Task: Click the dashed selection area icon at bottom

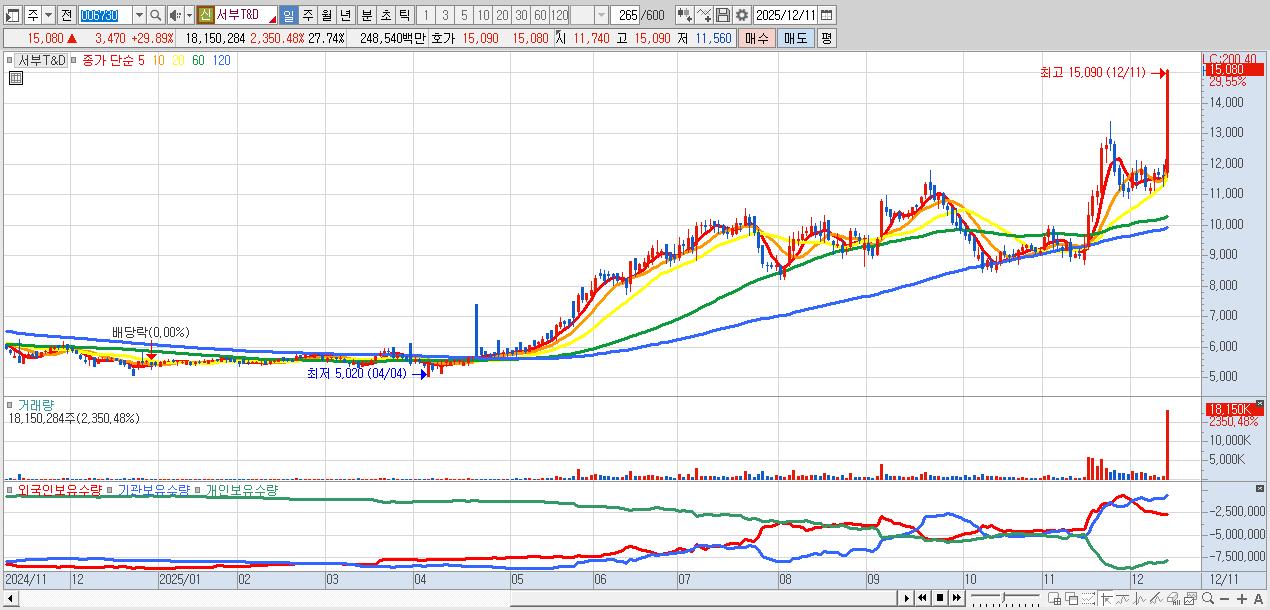Action: (x=1088, y=598)
